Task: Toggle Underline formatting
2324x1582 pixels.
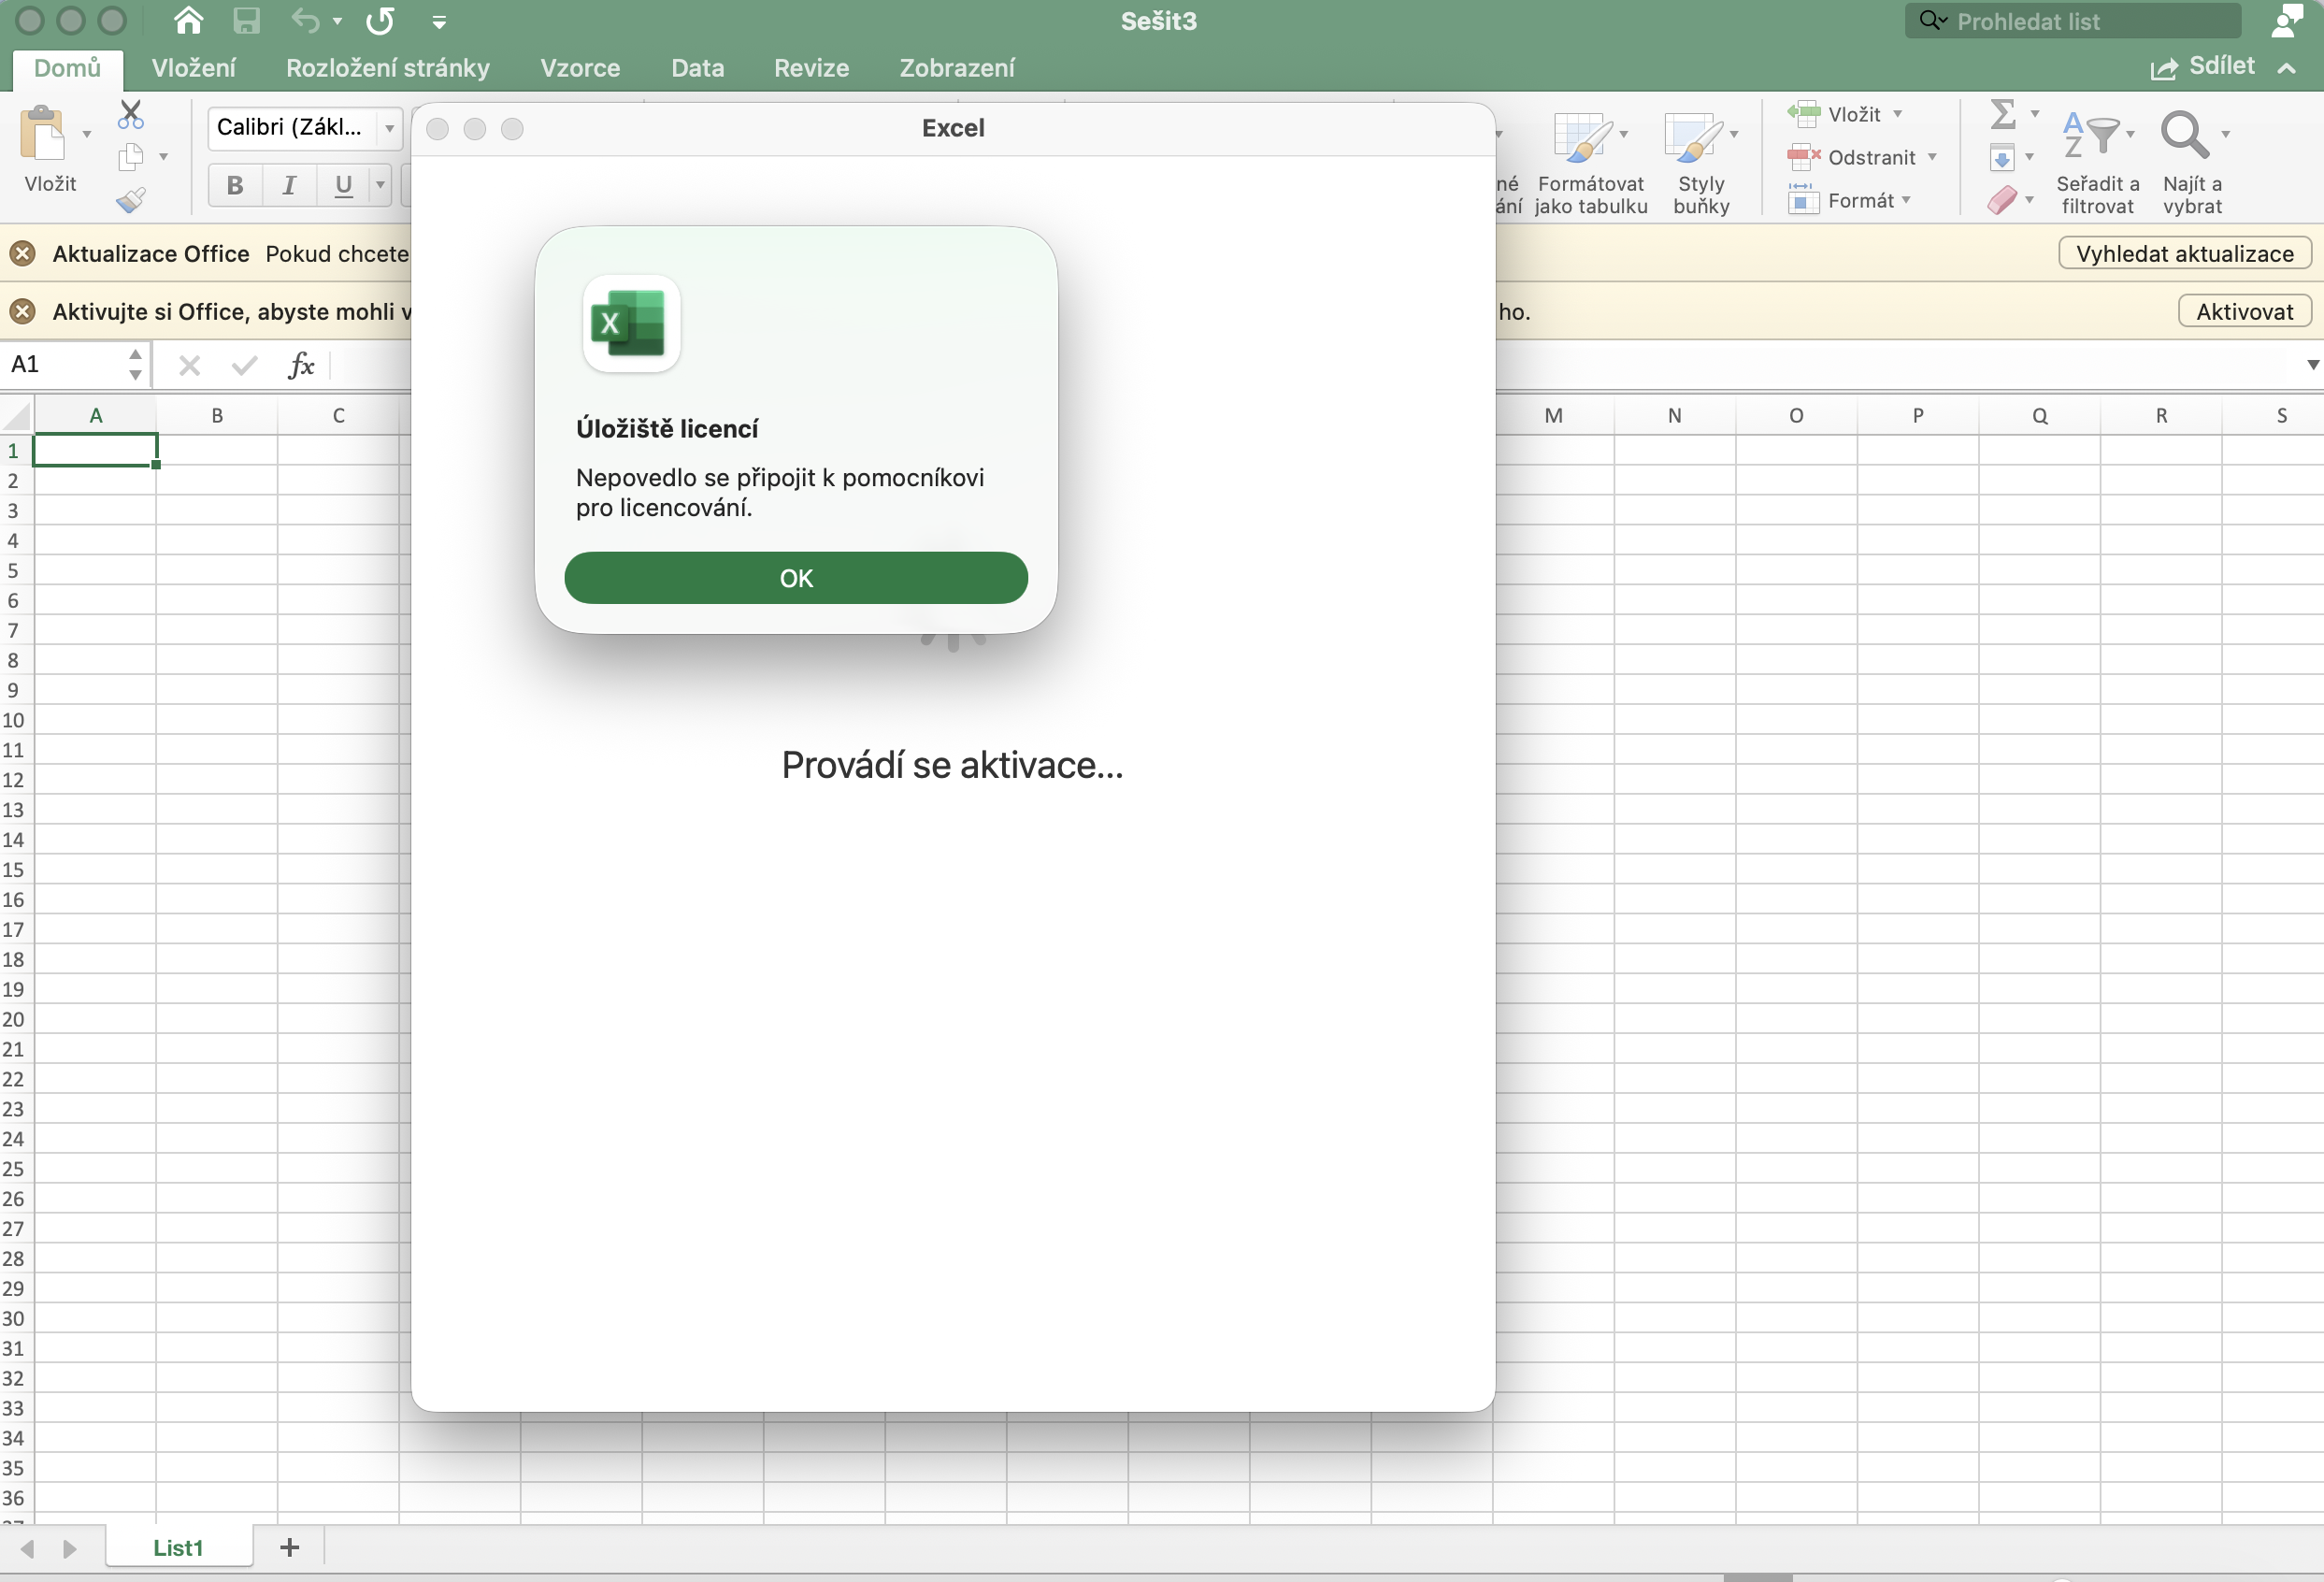Action: coord(343,185)
